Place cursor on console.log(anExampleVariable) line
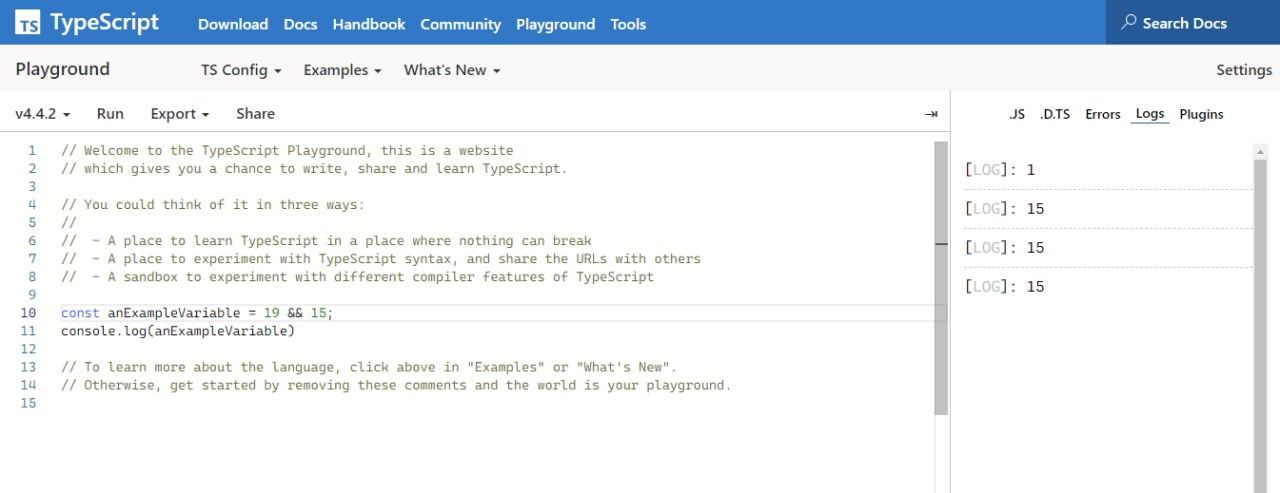Screen dimensions: 1280x493 (x=178, y=331)
